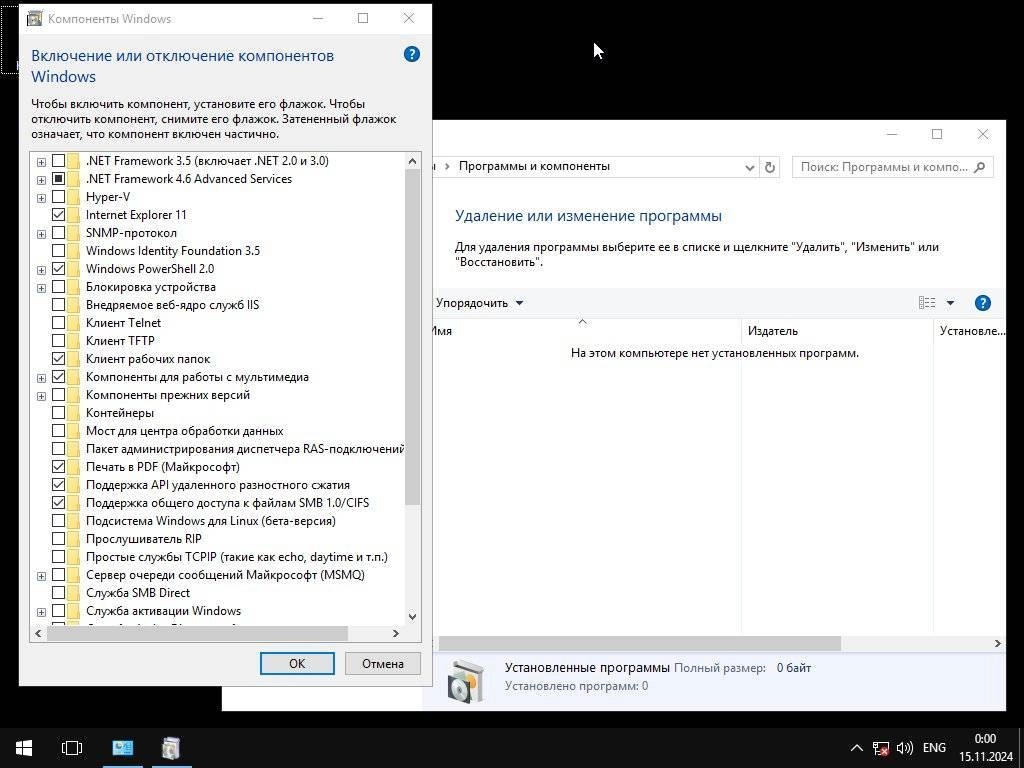Click the programs list horizontal scrollbar thumb
The width and height of the screenshot is (1024, 768).
click(x=639, y=643)
